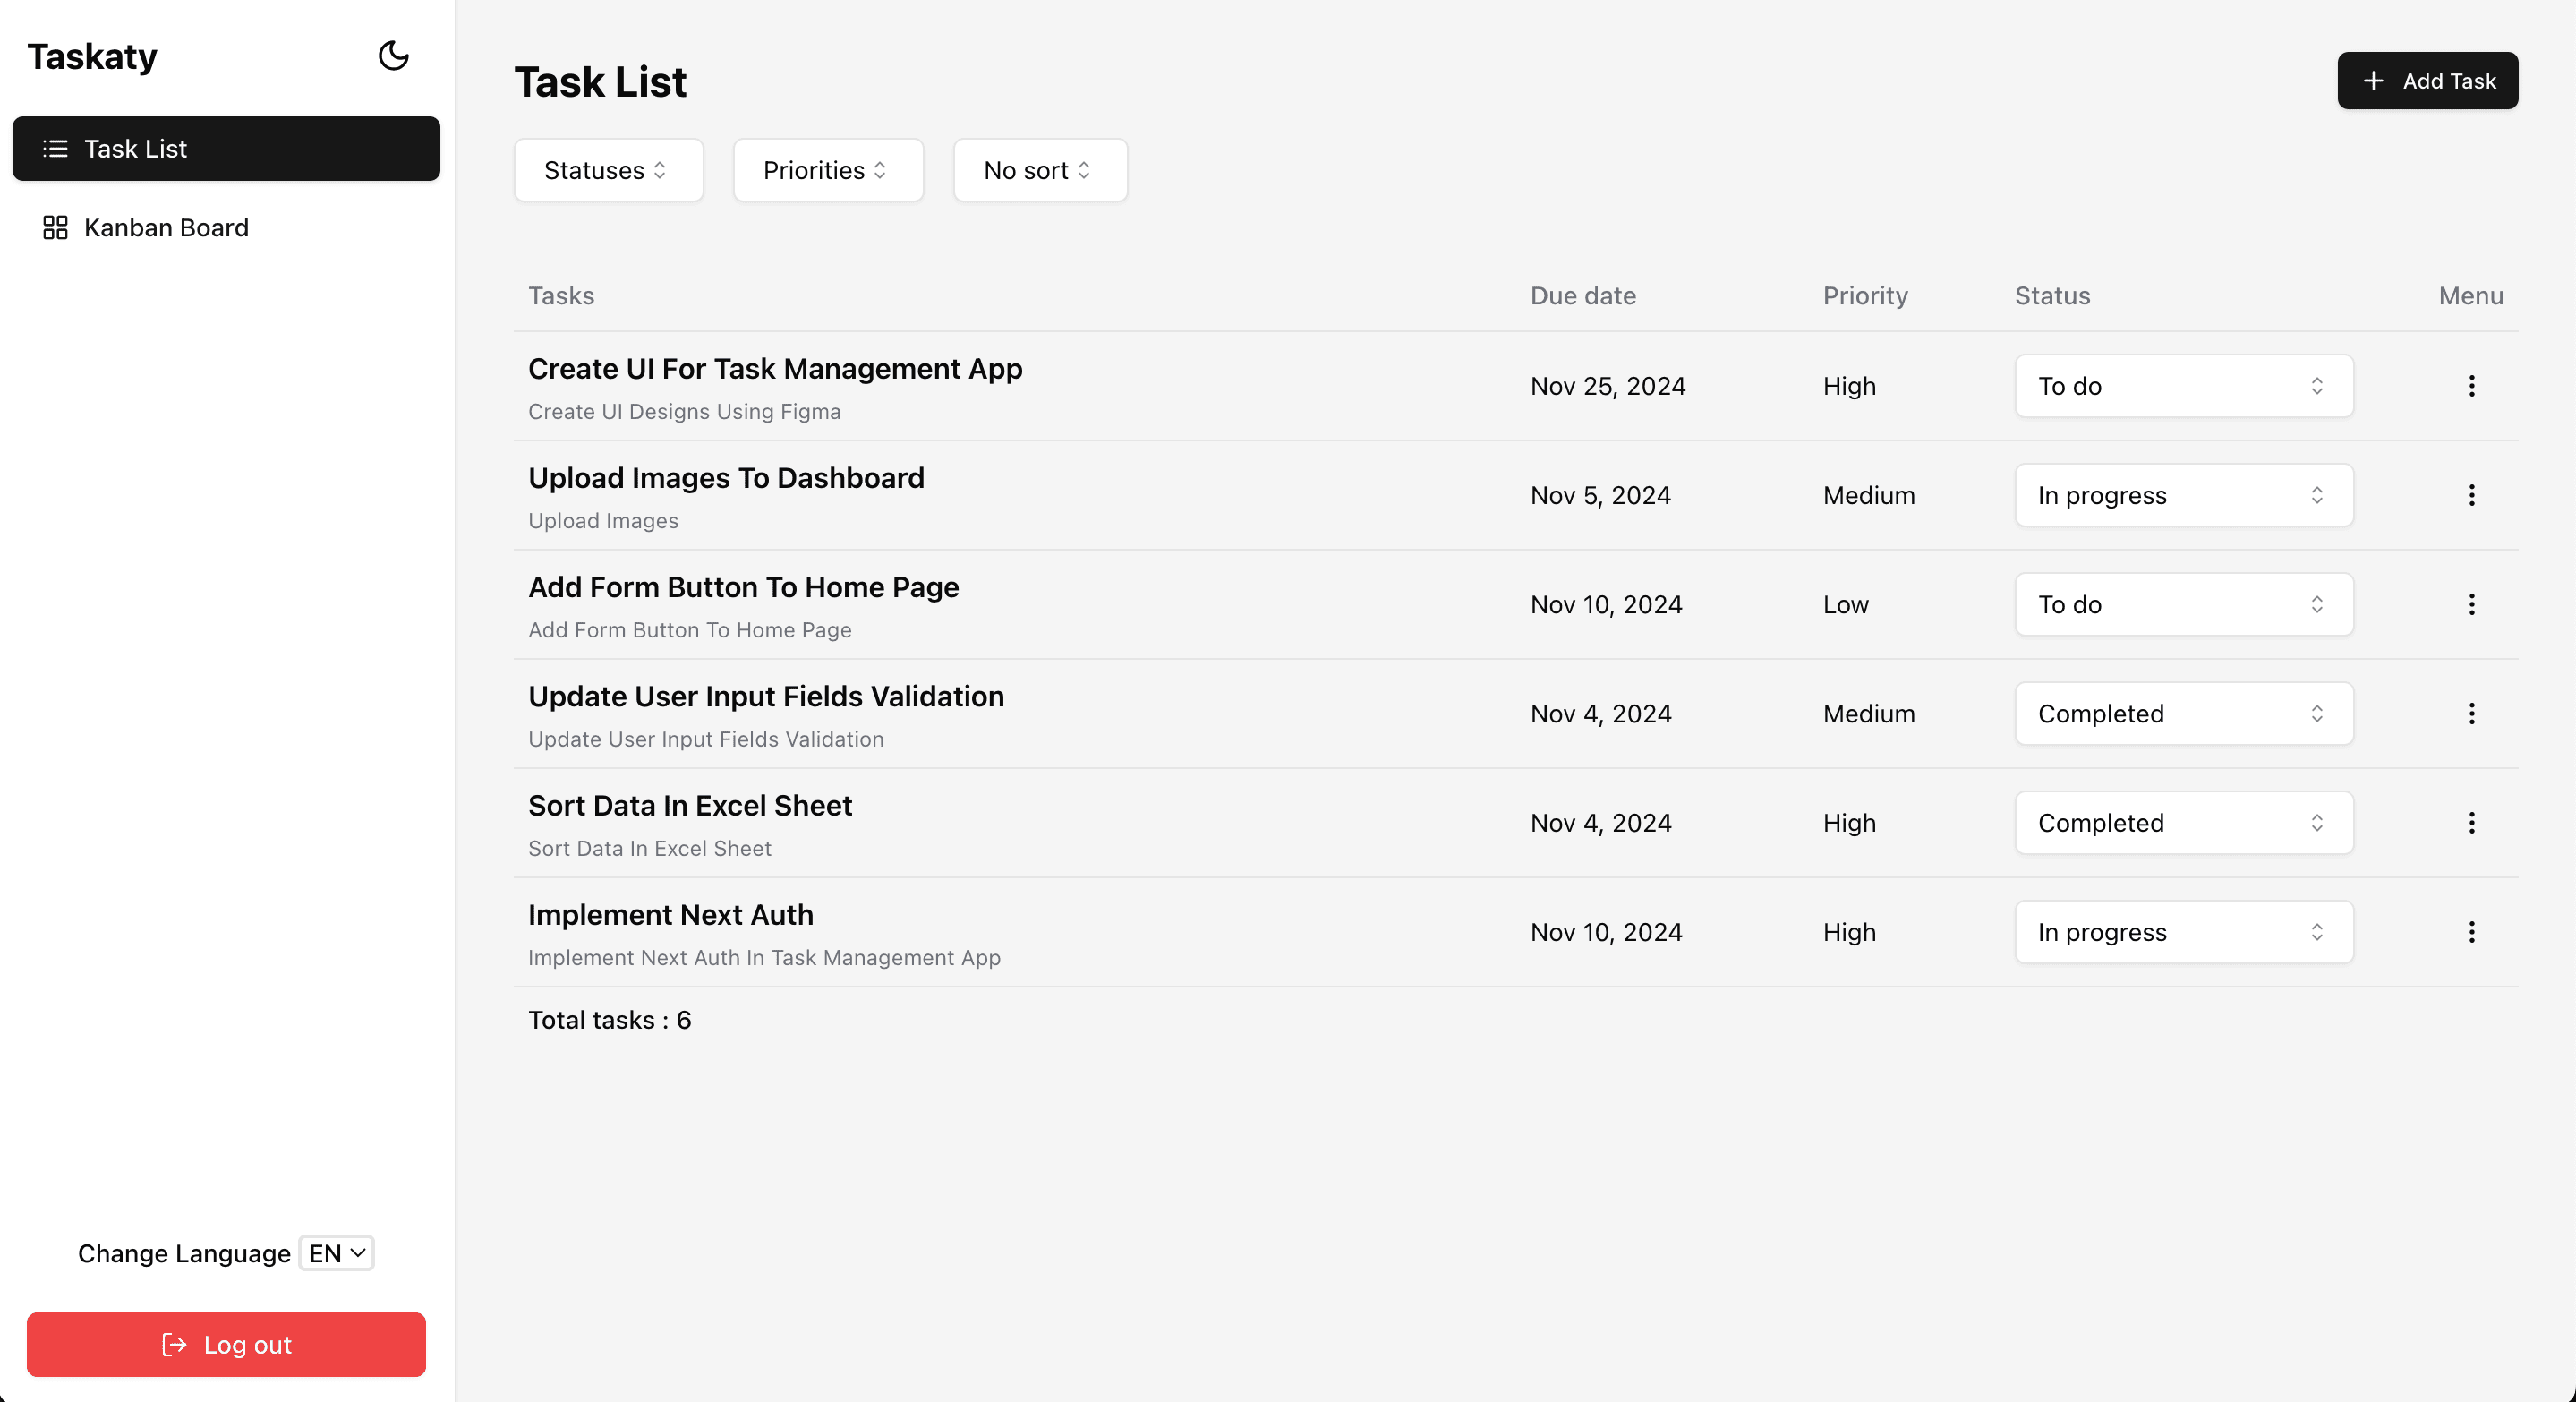Viewport: 2576px width, 1402px height.
Task: Click the Sort Data In Excel Sheet title
Action: (x=690, y=805)
